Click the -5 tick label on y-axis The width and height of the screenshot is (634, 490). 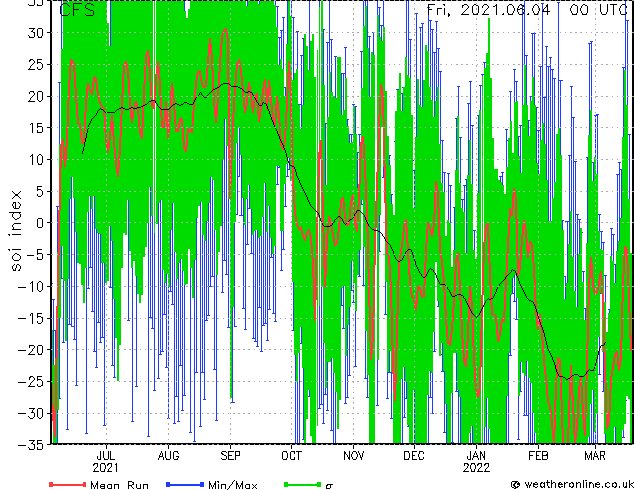point(36,255)
